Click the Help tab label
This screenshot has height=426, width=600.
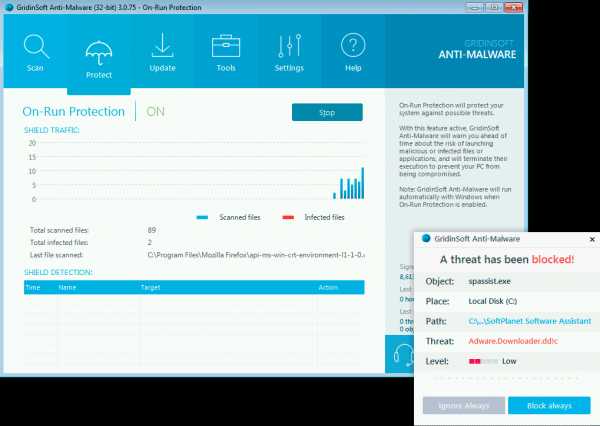[x=353, y=68]
